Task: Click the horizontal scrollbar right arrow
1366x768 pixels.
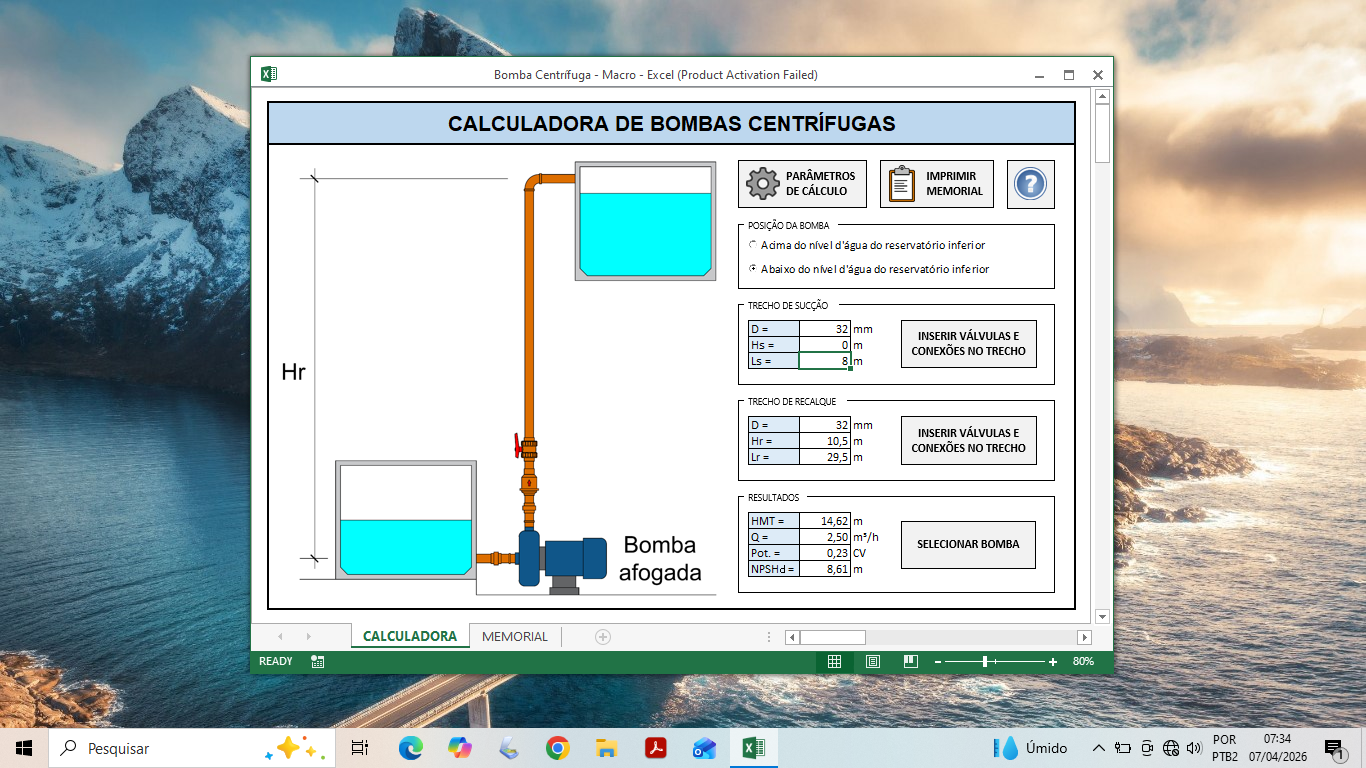Action: point(1084,637)
